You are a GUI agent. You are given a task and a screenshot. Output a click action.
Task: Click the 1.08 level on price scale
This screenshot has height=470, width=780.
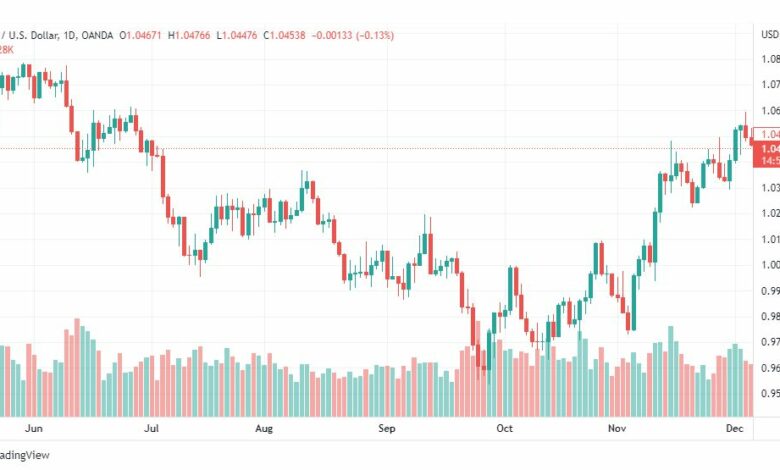click(771, 59)
